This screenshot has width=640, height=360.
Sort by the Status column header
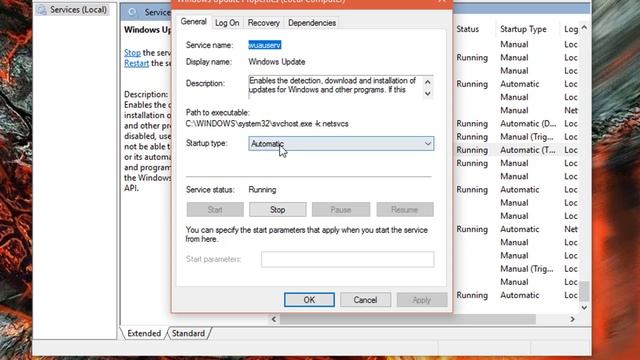[x=467, y=29]
